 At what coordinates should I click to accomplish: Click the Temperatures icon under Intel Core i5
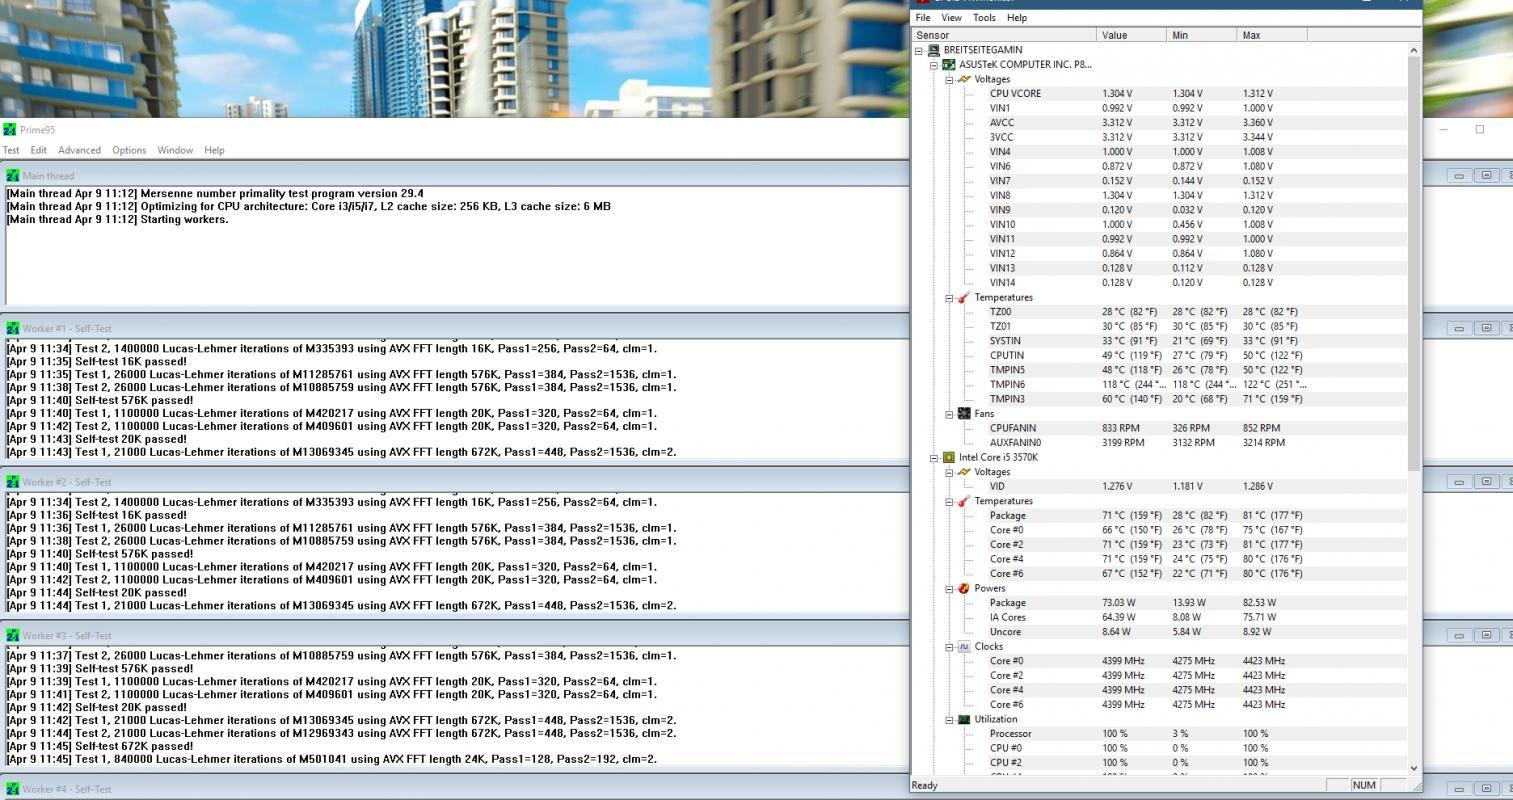(x=964, y=501)
